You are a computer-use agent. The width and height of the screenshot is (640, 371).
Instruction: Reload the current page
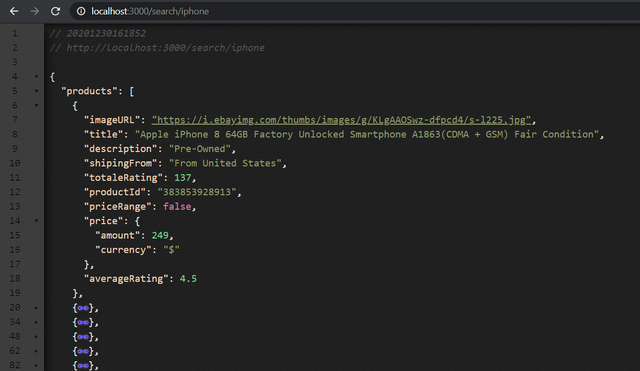click(56, 11)
